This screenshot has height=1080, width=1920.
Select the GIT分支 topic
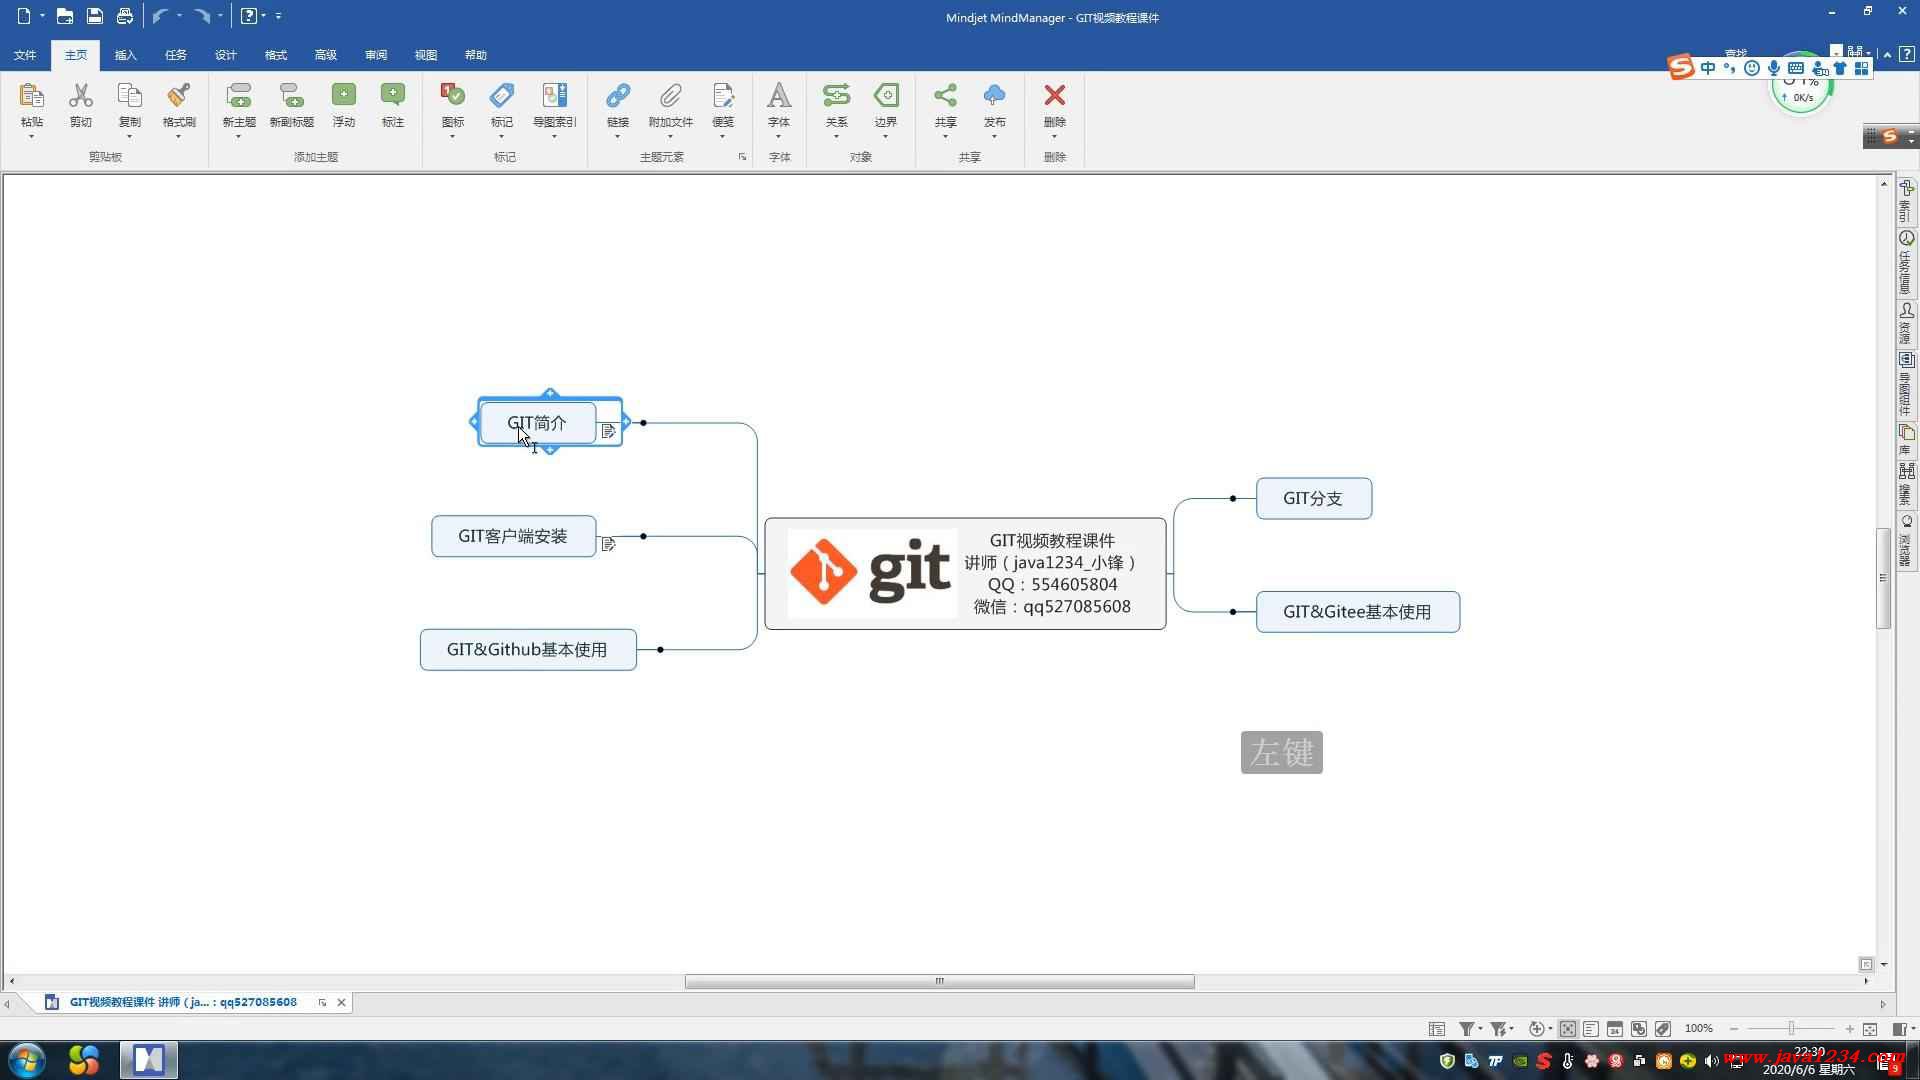click(1314, 498)
